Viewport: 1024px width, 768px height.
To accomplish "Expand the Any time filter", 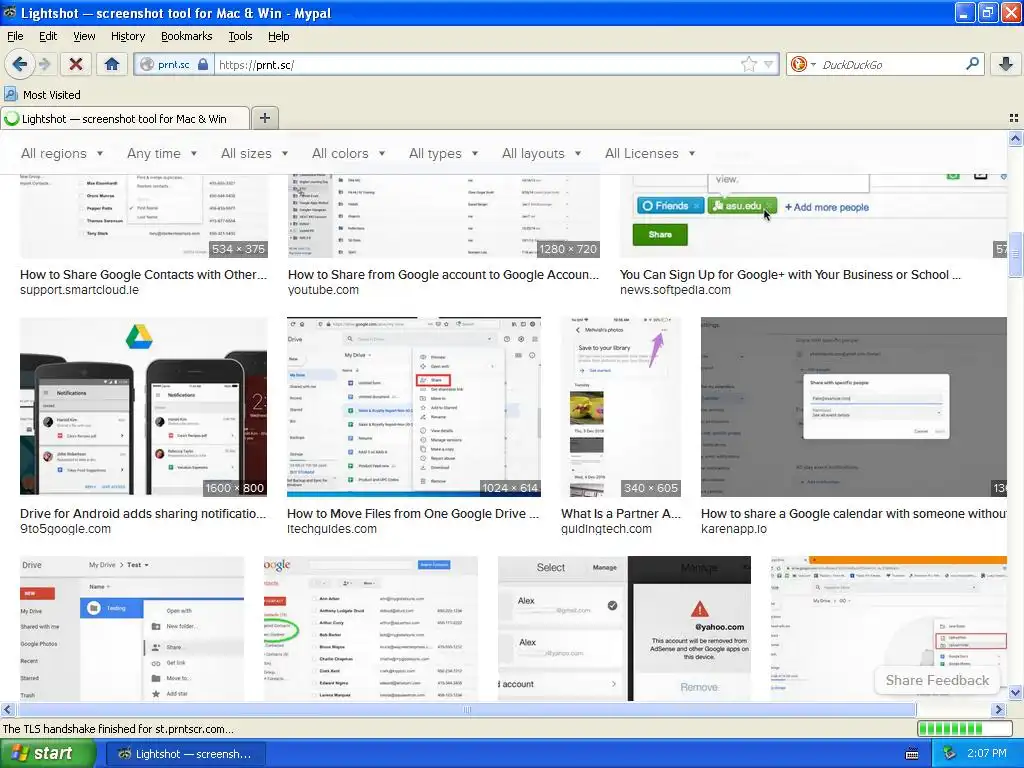I will 162,153.
